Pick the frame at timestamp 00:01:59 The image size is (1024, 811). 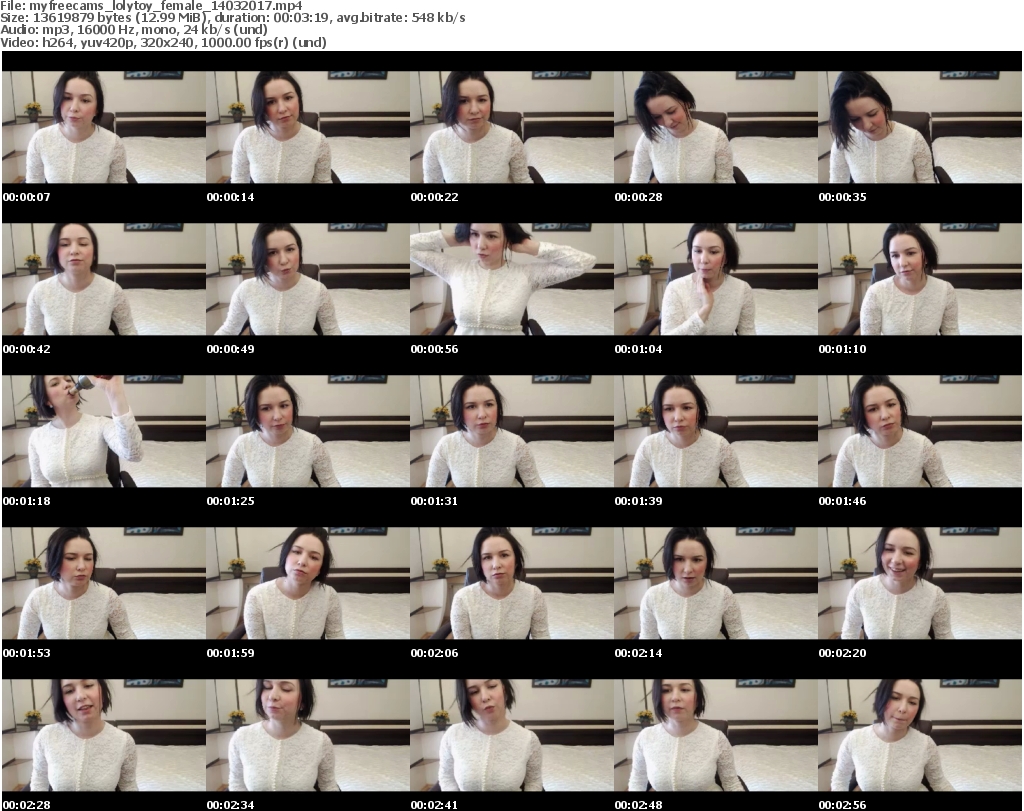tap(308, 583)
